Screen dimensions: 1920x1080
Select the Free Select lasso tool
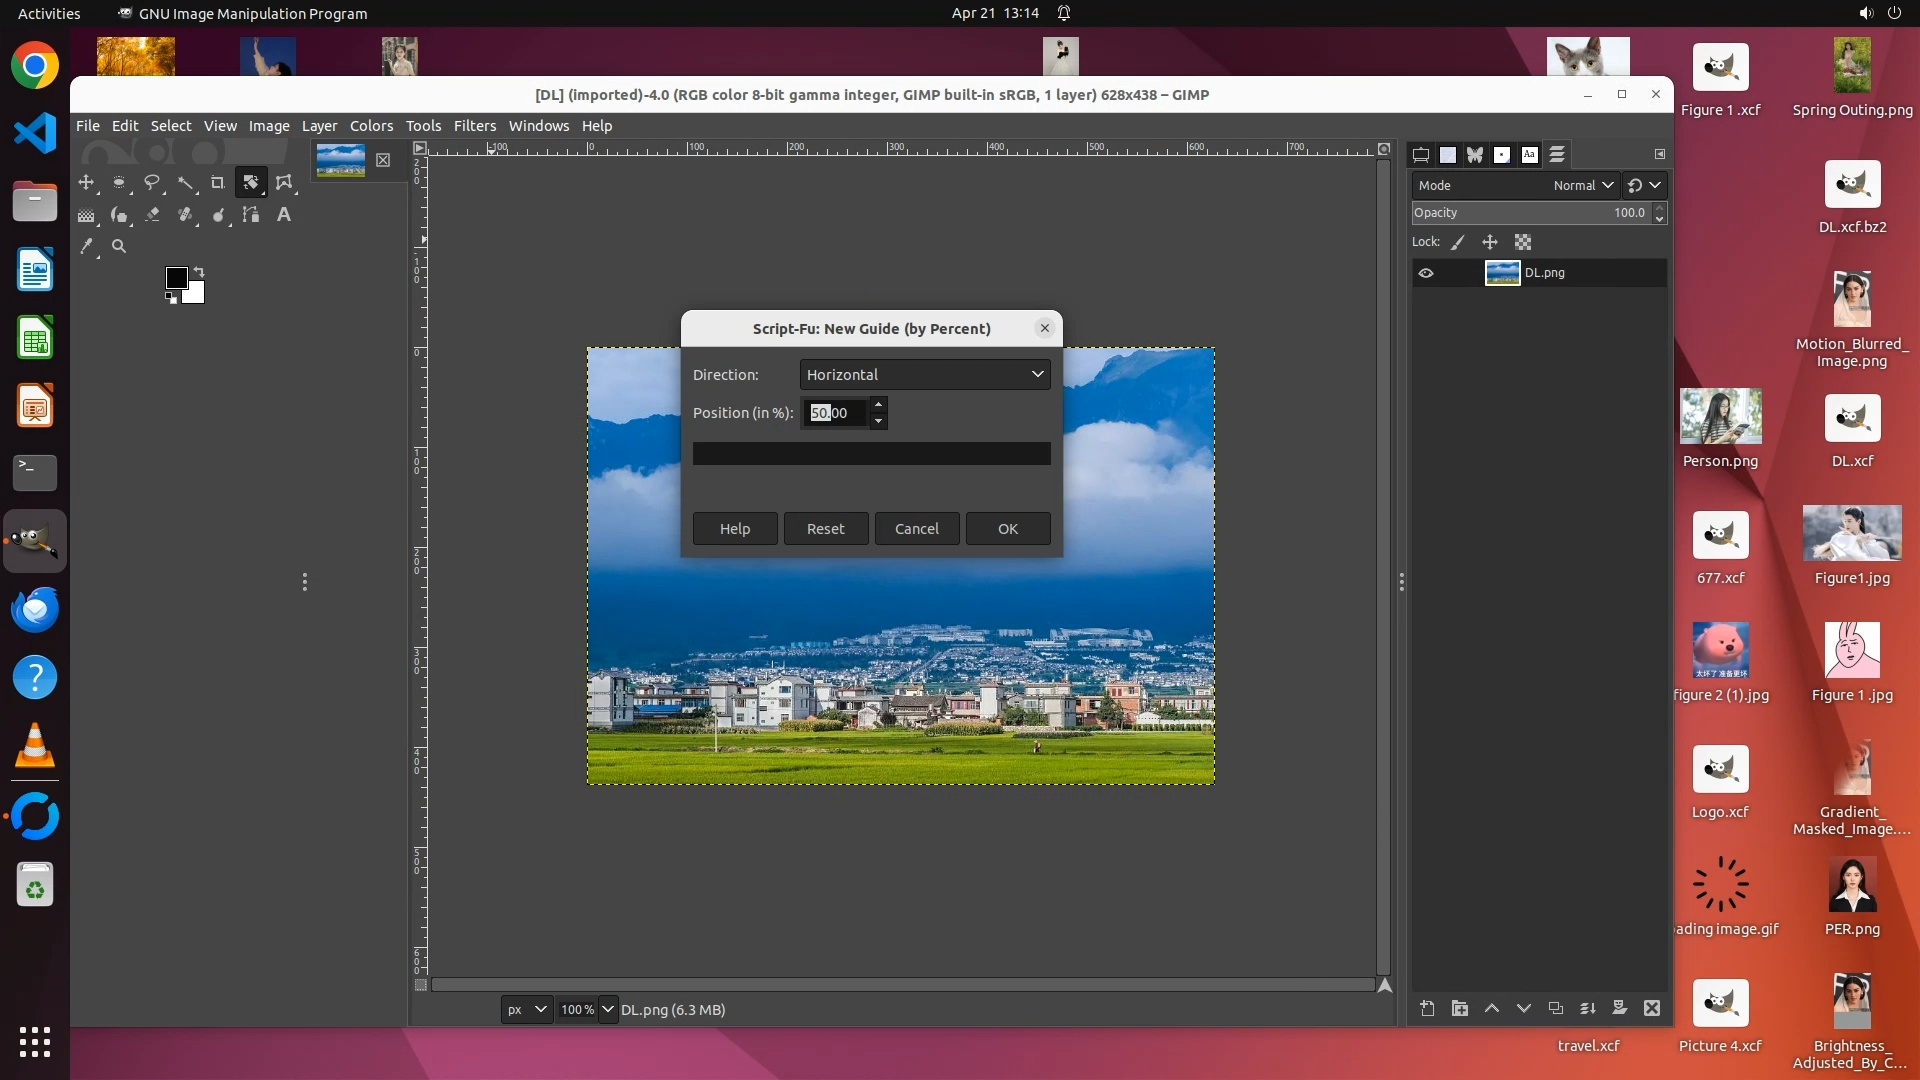[x=152, y=183]
